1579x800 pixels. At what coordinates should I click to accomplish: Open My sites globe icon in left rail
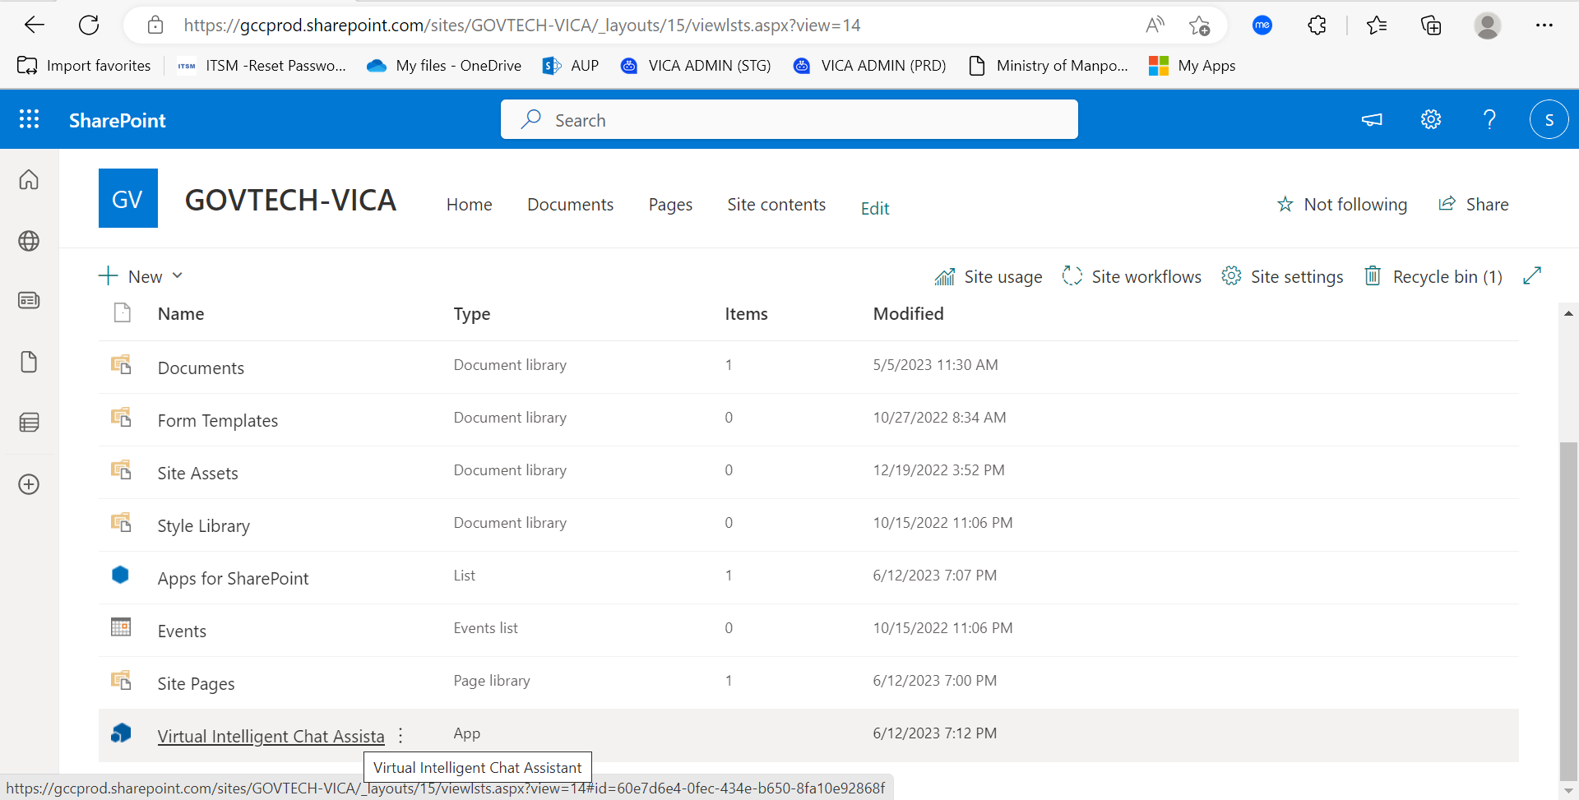tap(29, 241)
